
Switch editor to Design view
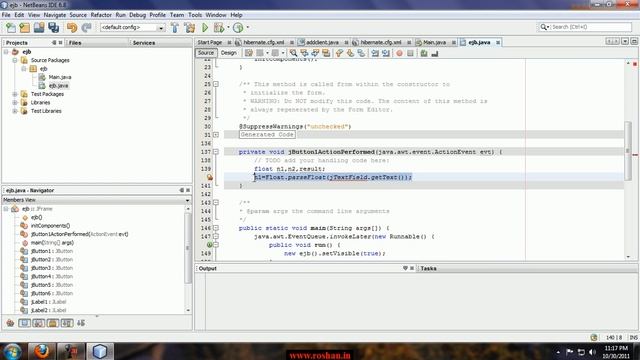[x=229, y=53]
